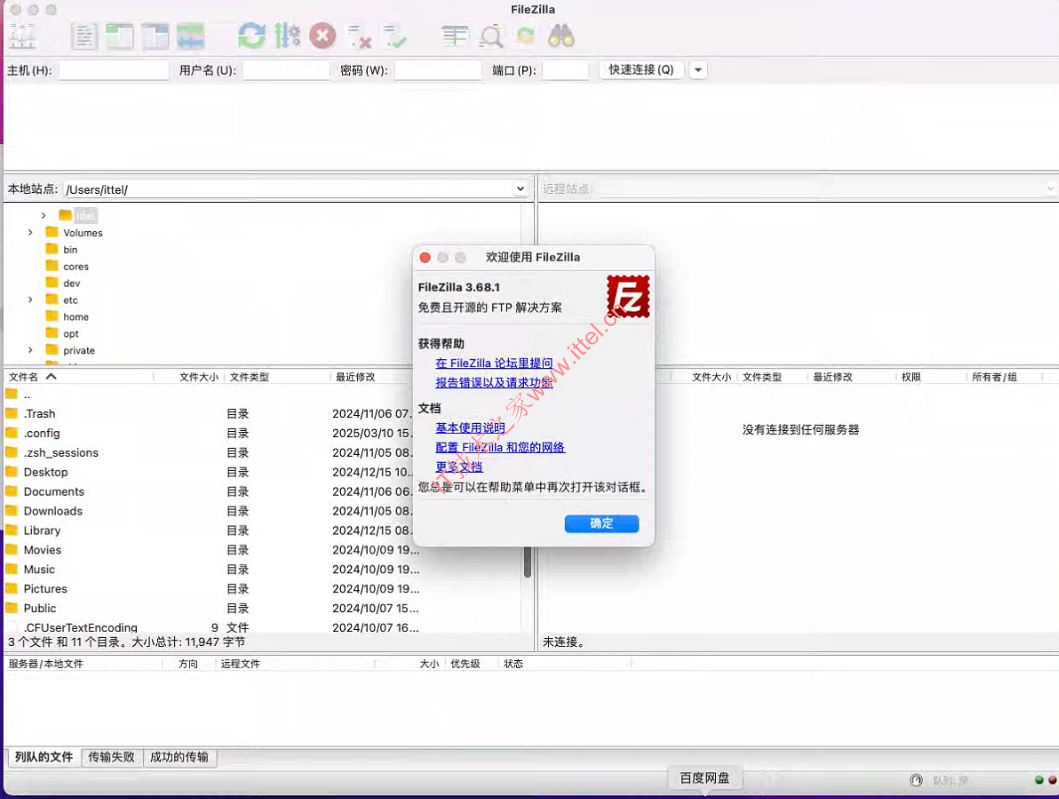Click the refresh file lists icon
This screenshot has width=1059, height=799.
point(251,36)
